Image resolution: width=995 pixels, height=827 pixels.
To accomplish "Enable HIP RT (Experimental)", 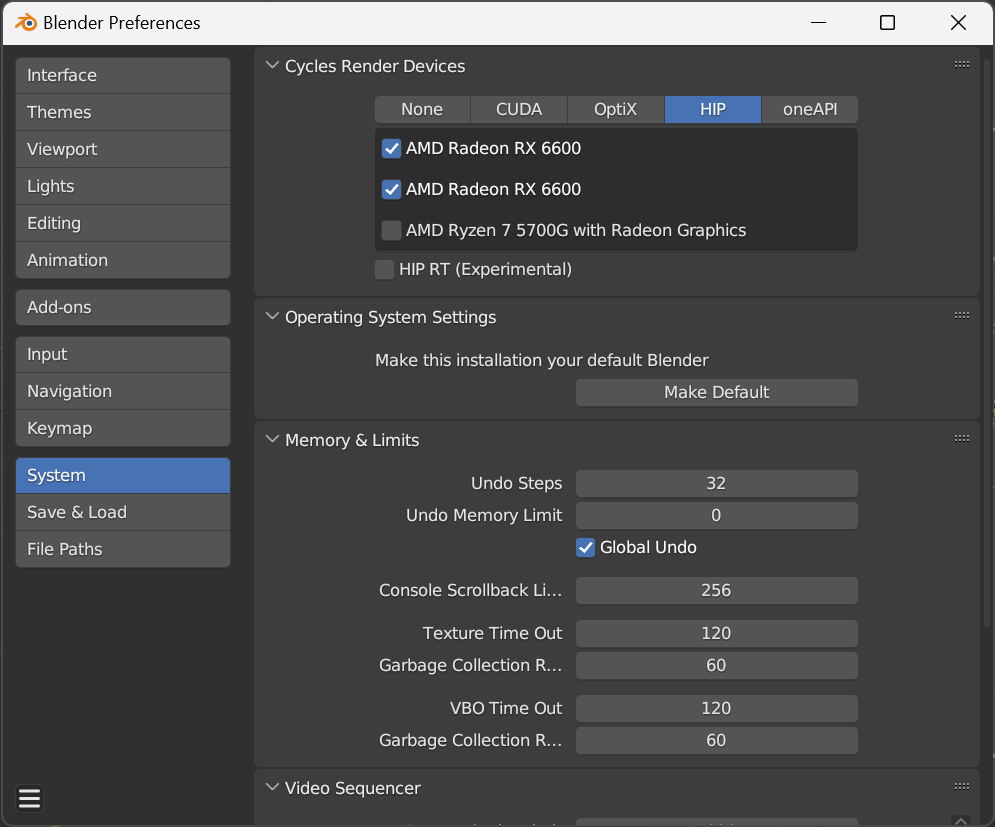I will [x=384, y=269].
